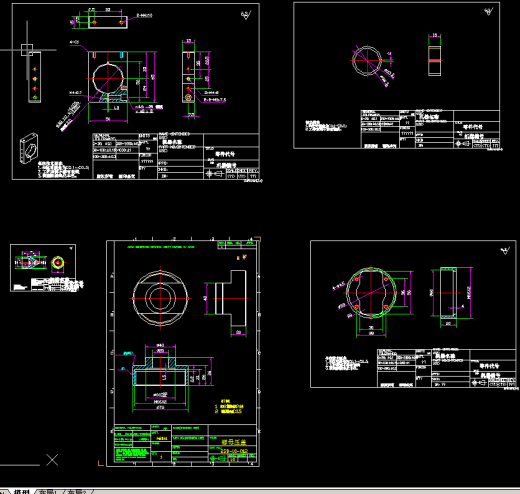Select isometric 3D bracket view in top-left sheet

pyautogui.click(x=29, y=148)
